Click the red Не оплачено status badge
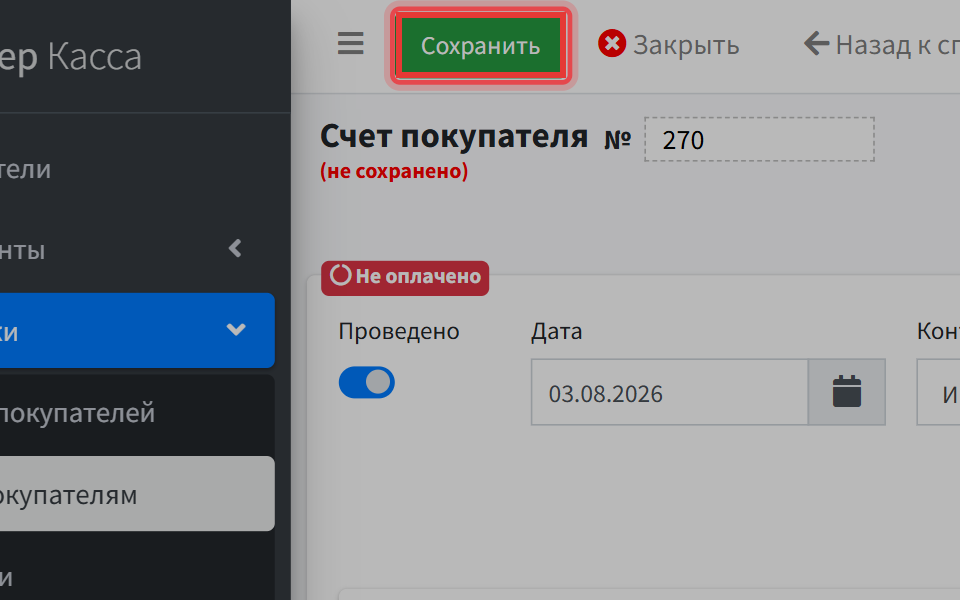 (x=405, y=278)
